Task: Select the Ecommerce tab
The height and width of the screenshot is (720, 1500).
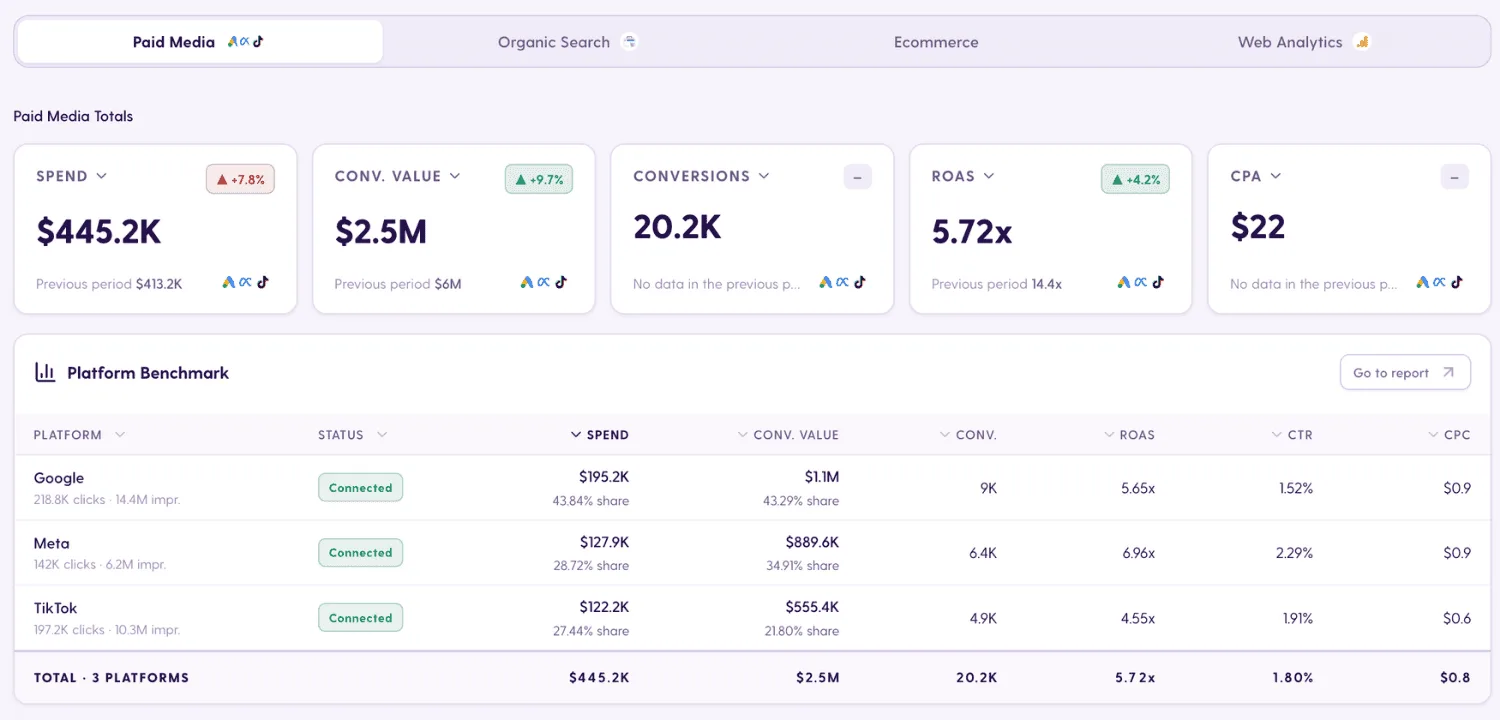Action: [x=936, y=42]
